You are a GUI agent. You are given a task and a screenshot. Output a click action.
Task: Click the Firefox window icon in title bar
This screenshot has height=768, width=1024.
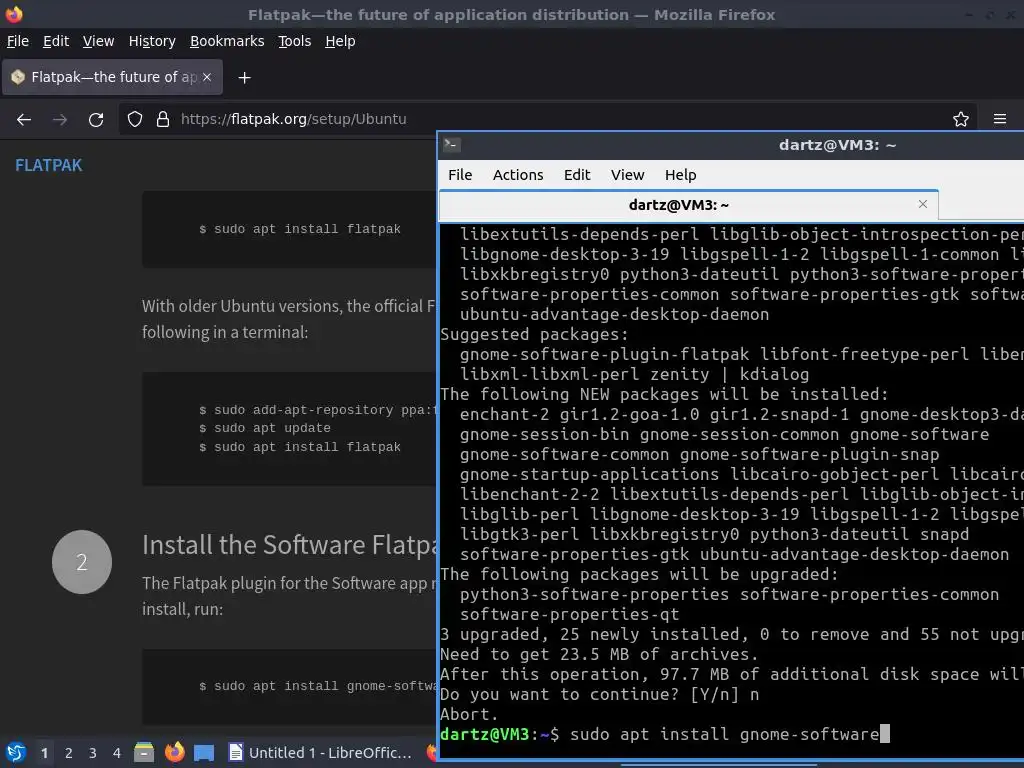click(x=14, y=14)
